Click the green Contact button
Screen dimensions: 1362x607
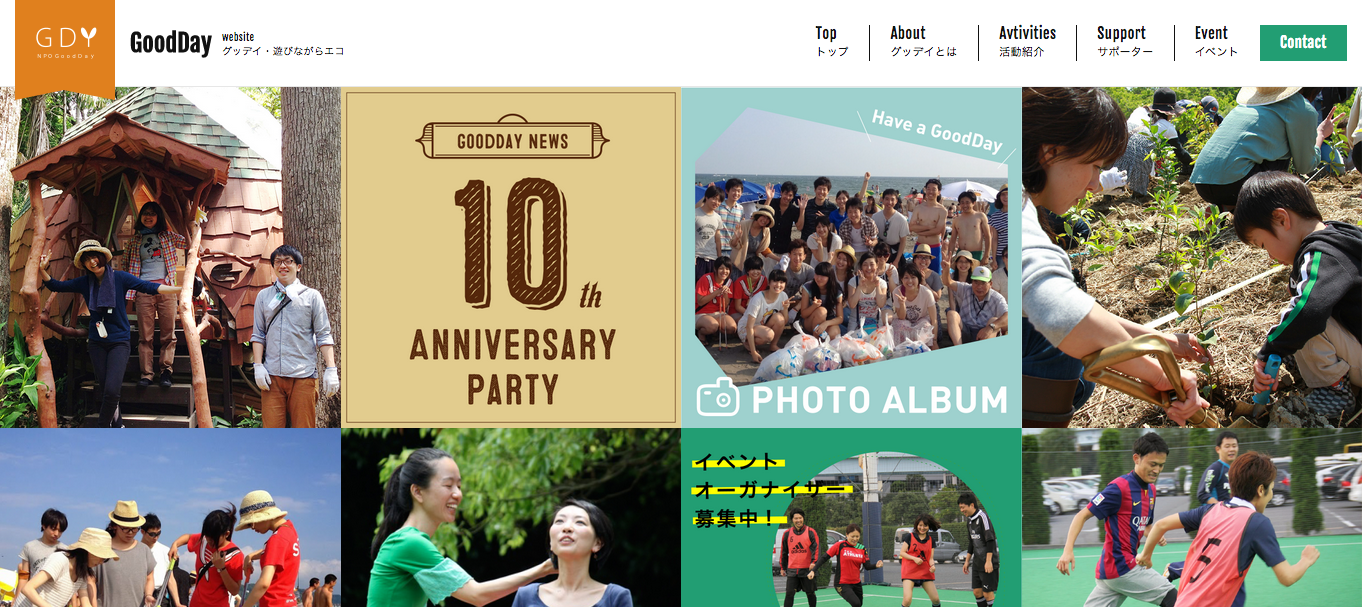[1303, 42]
